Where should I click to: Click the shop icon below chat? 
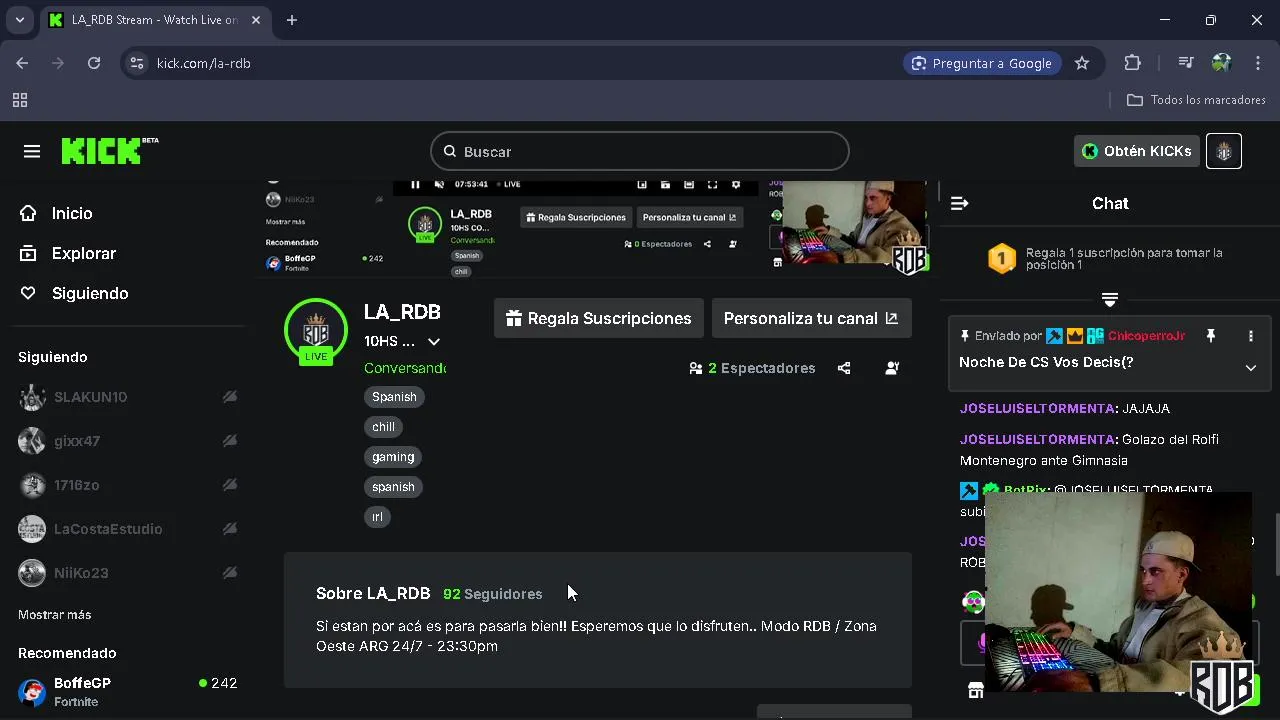coord(976,690)
